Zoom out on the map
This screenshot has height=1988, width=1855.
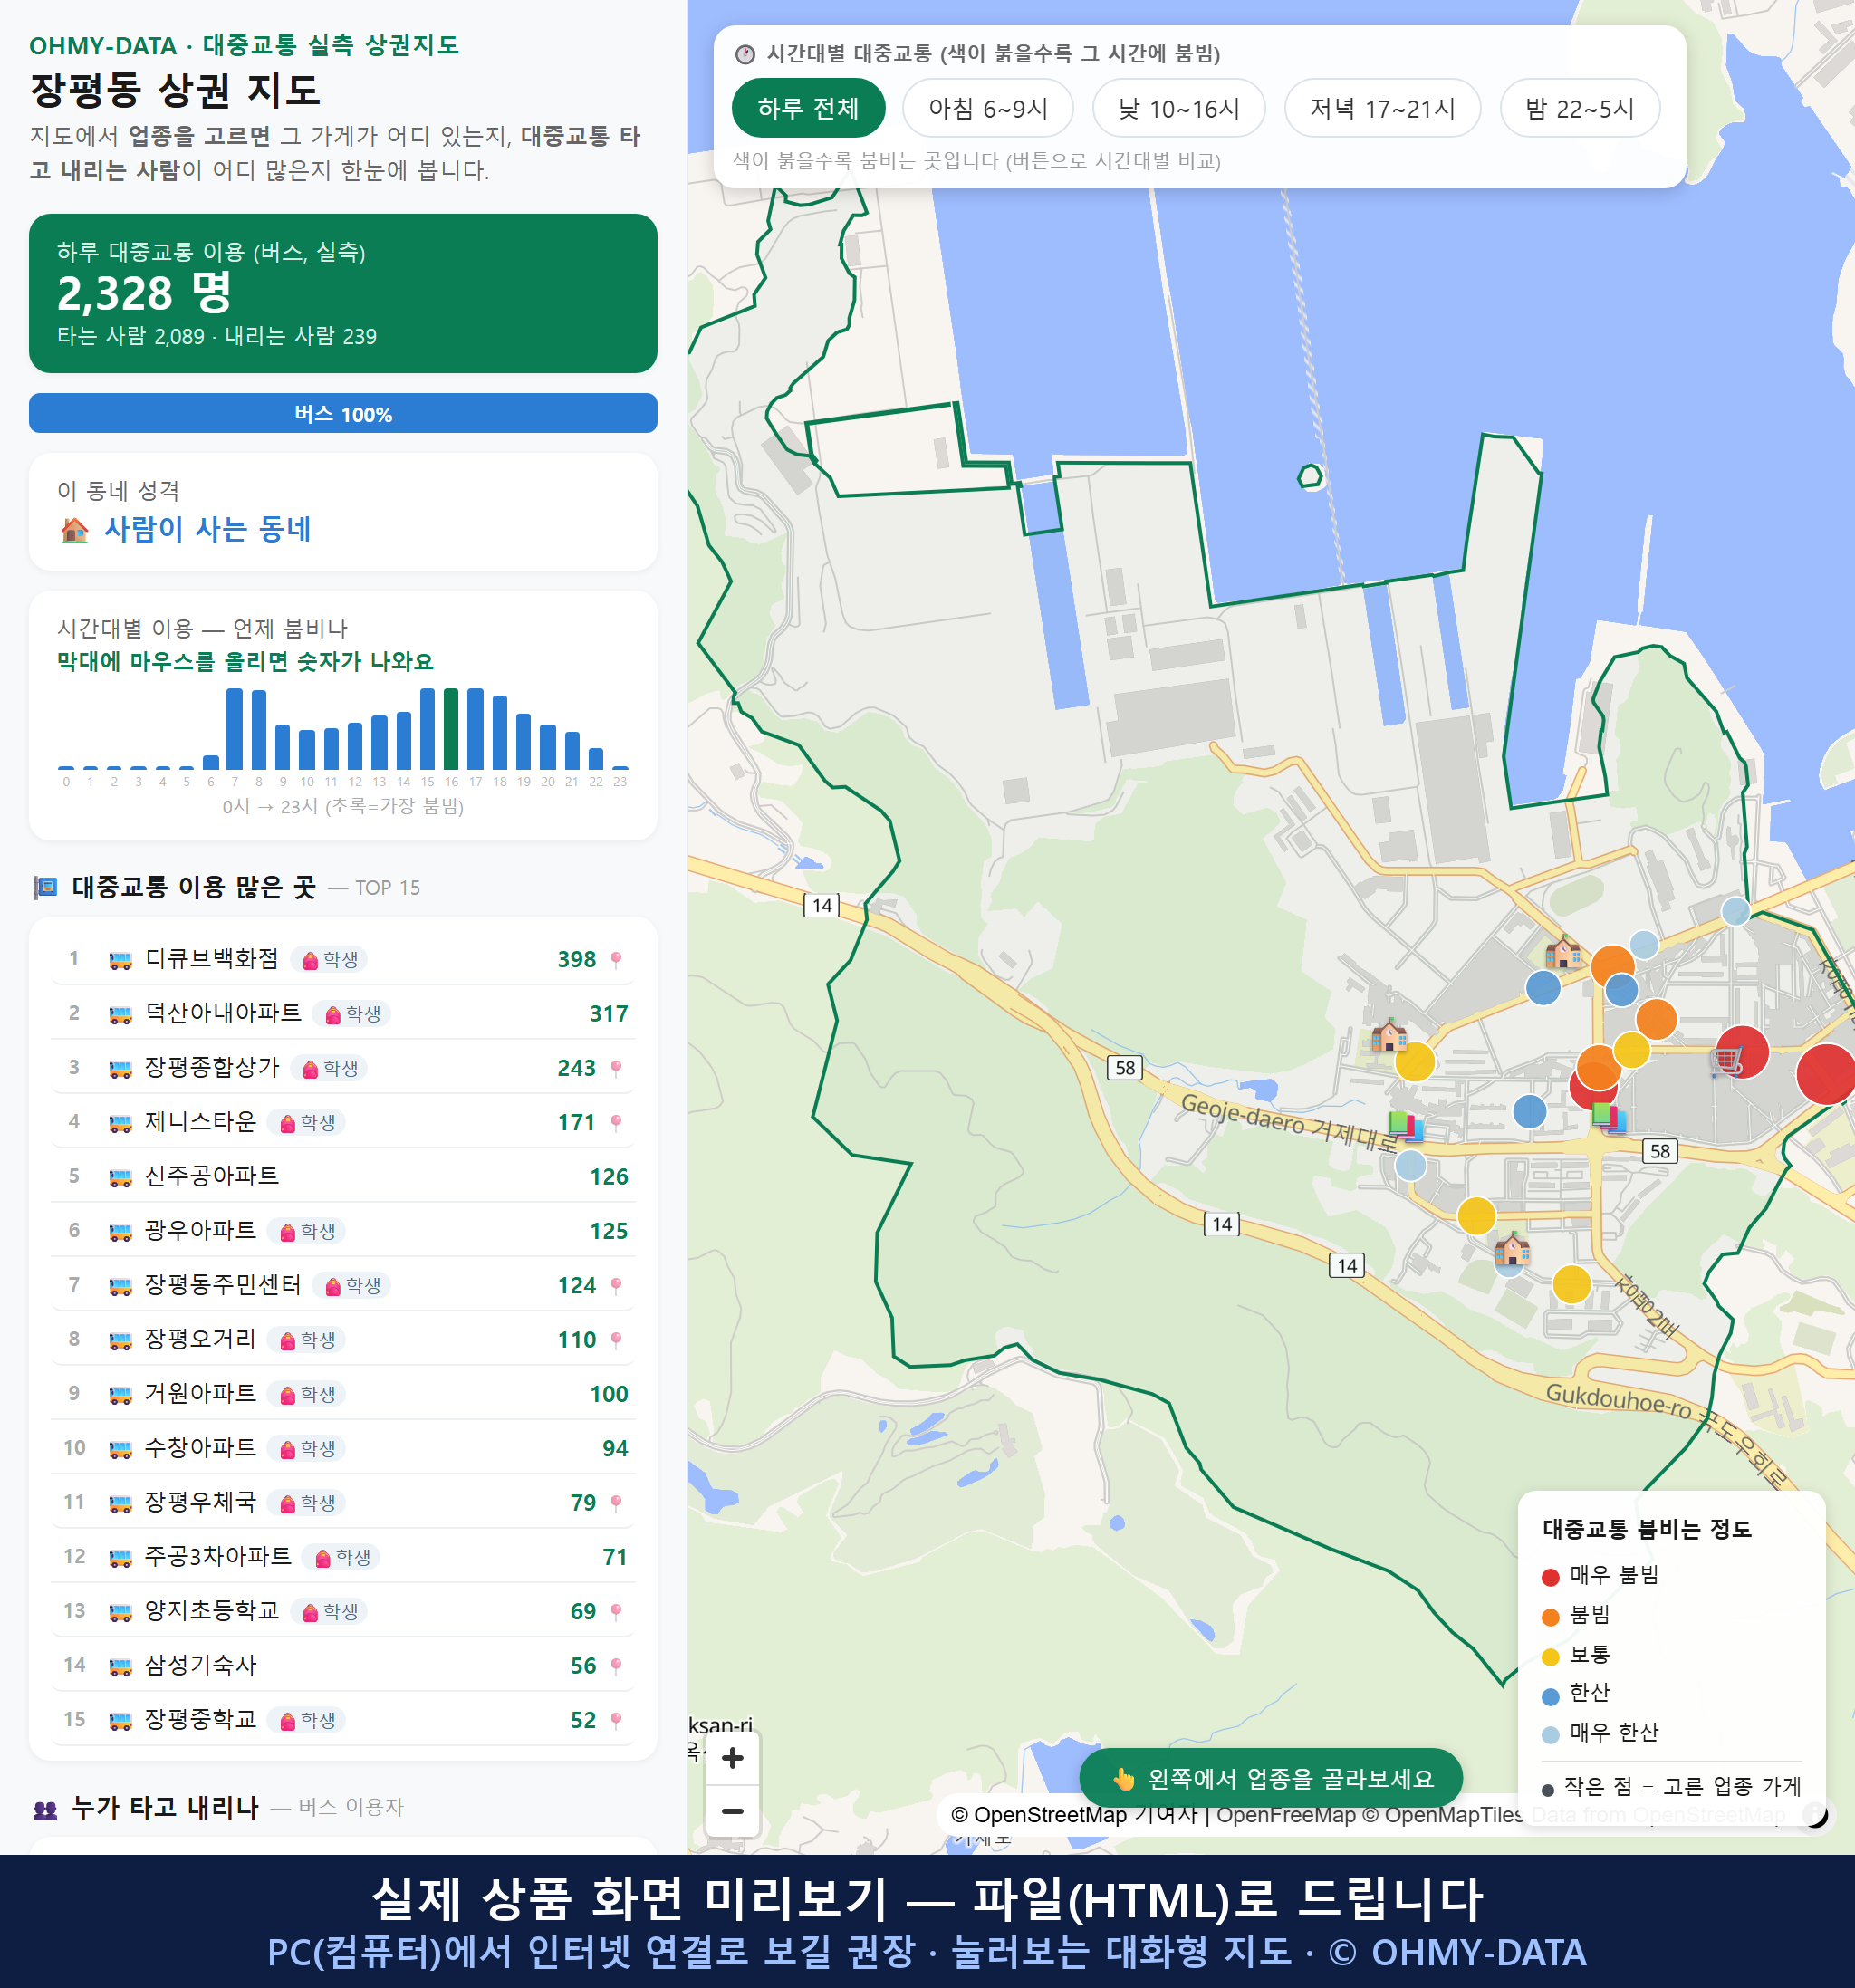coord(732,1811)
